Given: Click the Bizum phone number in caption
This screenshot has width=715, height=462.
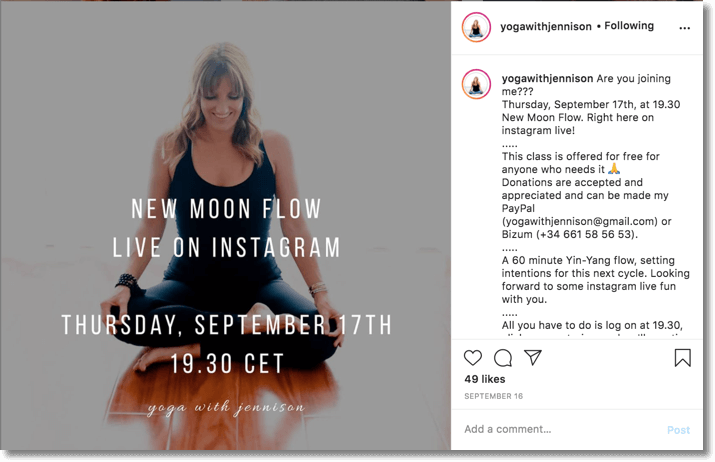Looking at the screenshot, I should [588, 234].
